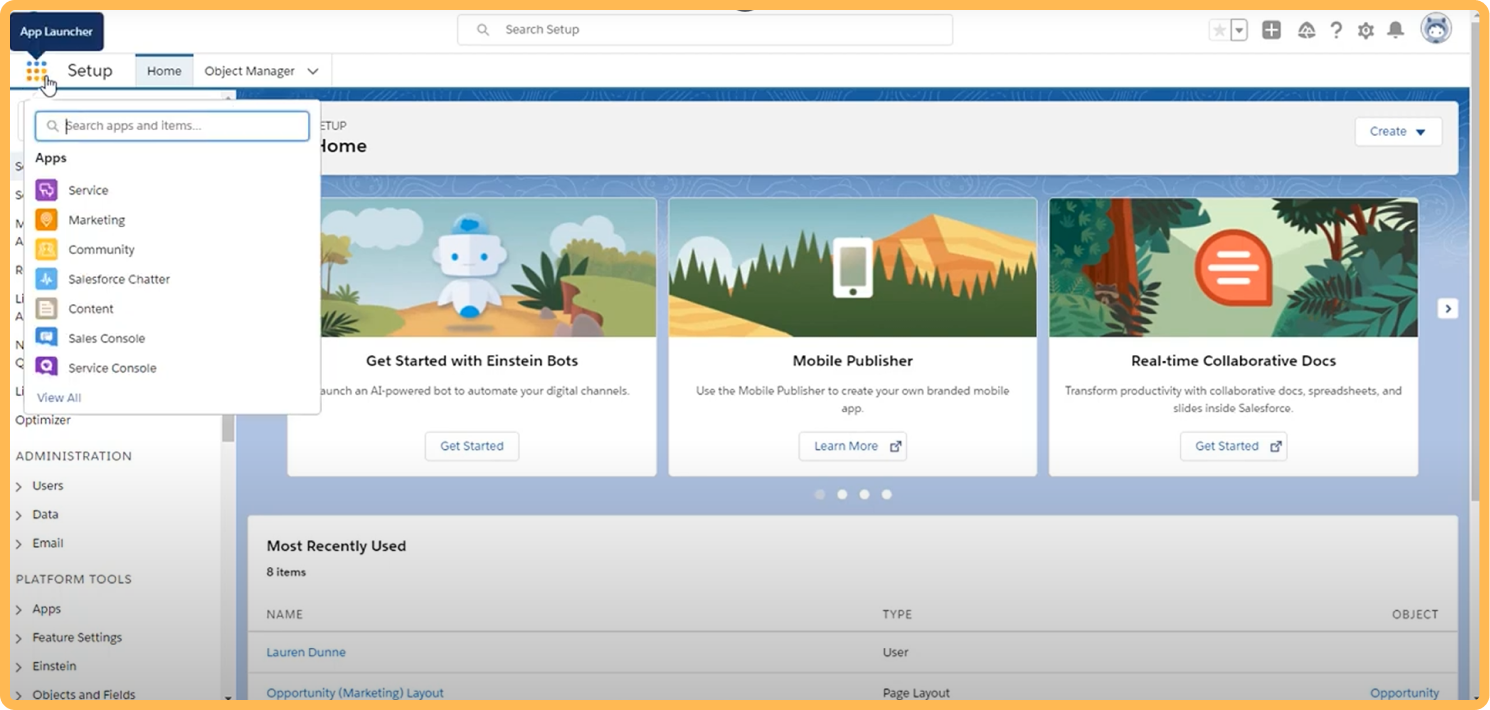Click the TYPE column header

coord(897,614)
